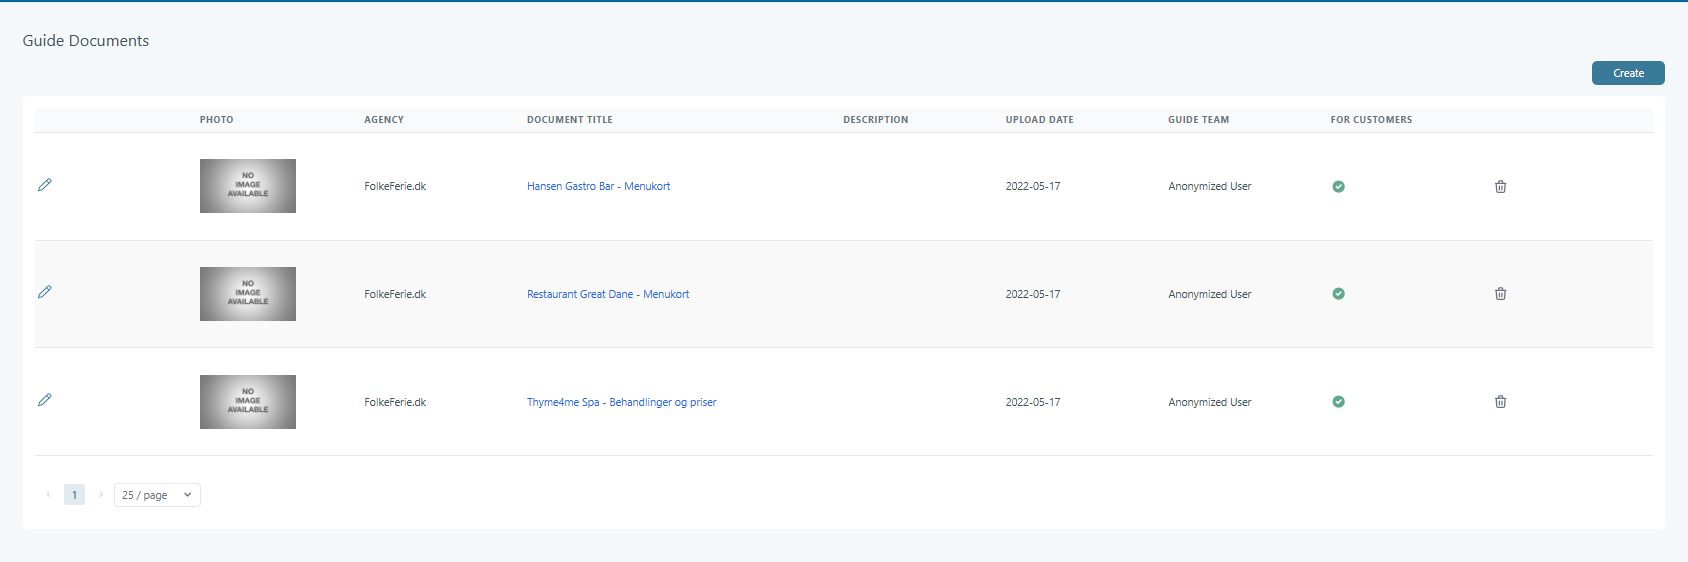Open Thyme4me Spa - Behandlinger og priser link
The image size is (1688, 562).
[x=621, y=403]
